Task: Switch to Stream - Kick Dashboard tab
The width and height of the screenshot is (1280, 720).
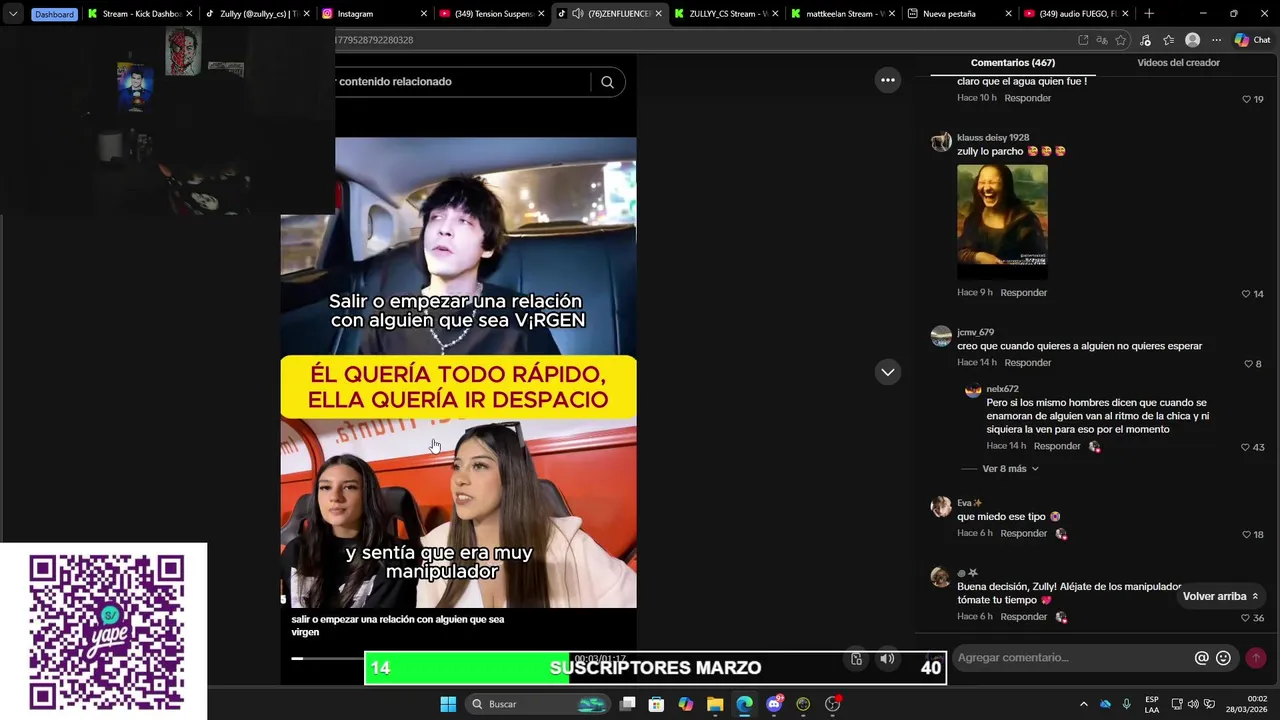Action: click(x=139, y=14)
